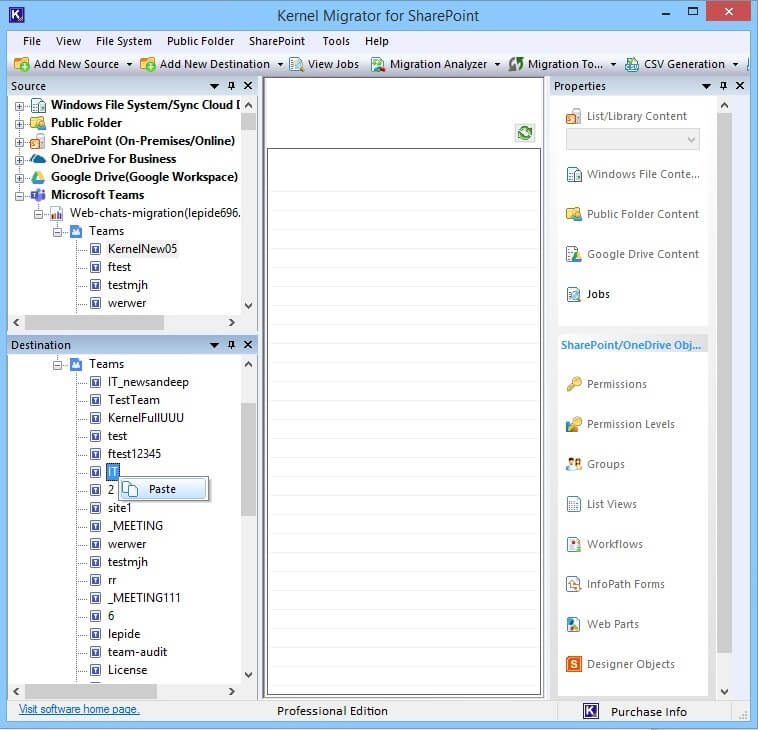Open the File menu
Screen dimensions: 758x730
click(32, 41)
